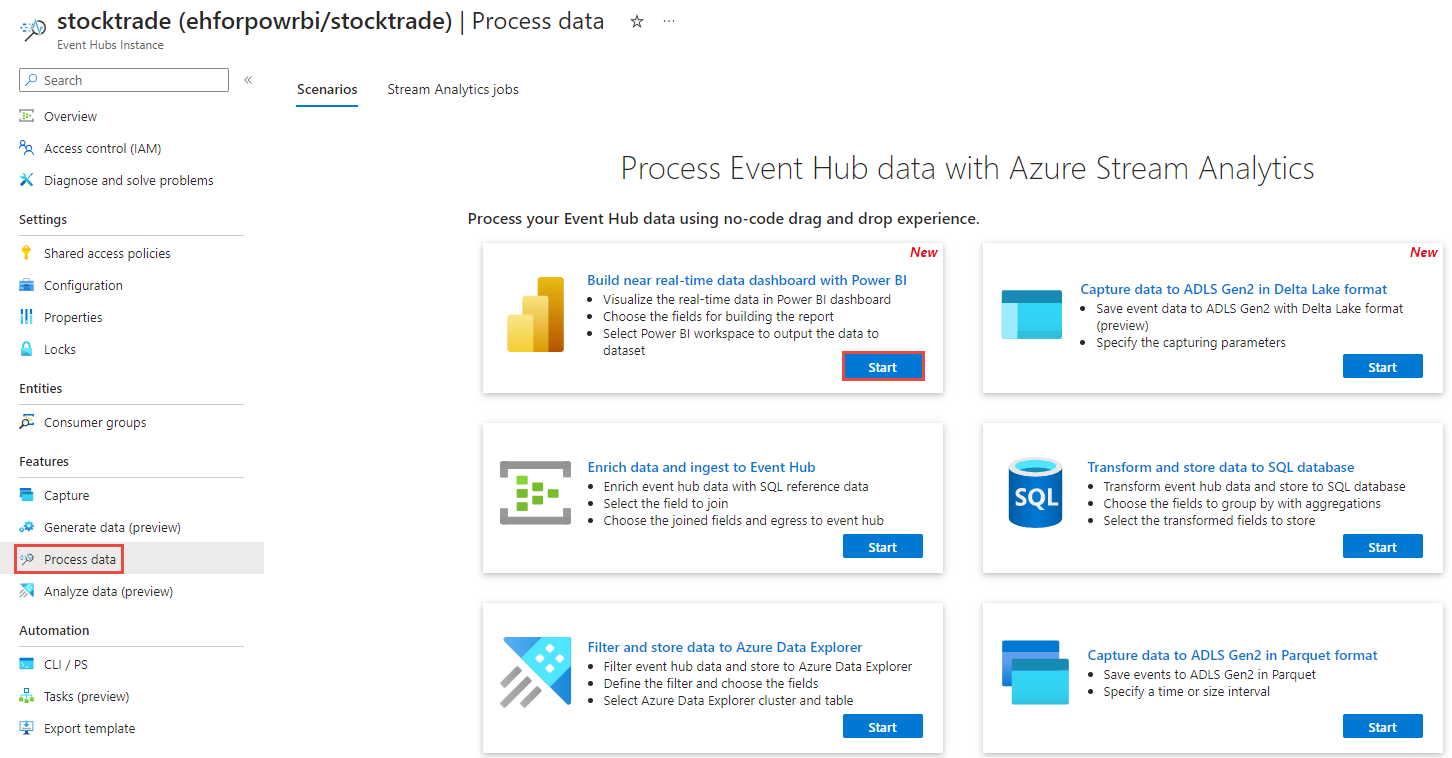
Task: Click the Locks padlock icon
Action: (27, 349)
